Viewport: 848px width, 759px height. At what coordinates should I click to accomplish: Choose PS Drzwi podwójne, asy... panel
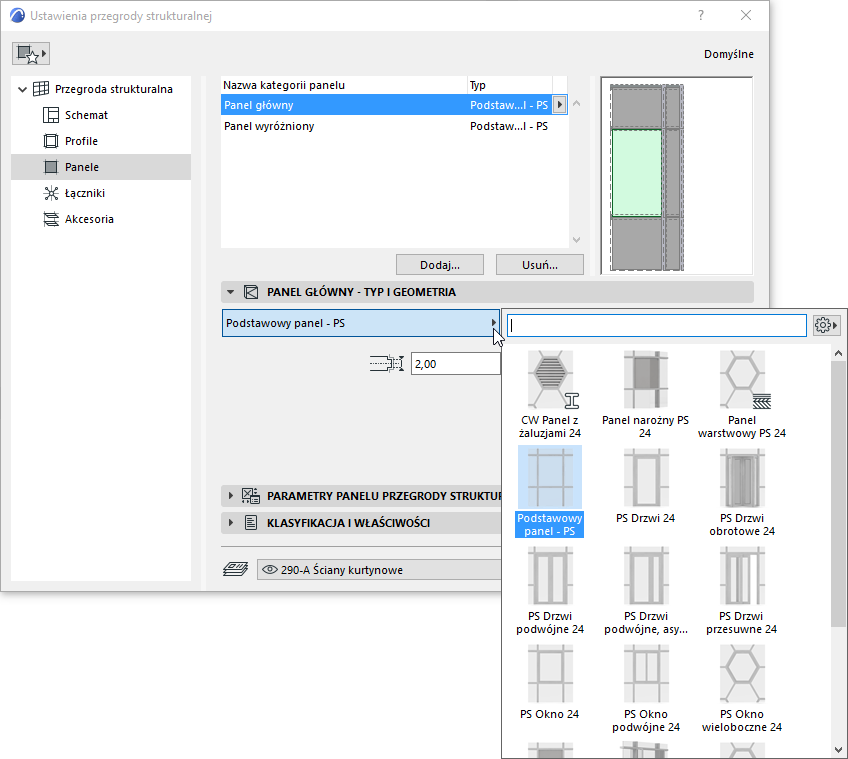(645, 591)
